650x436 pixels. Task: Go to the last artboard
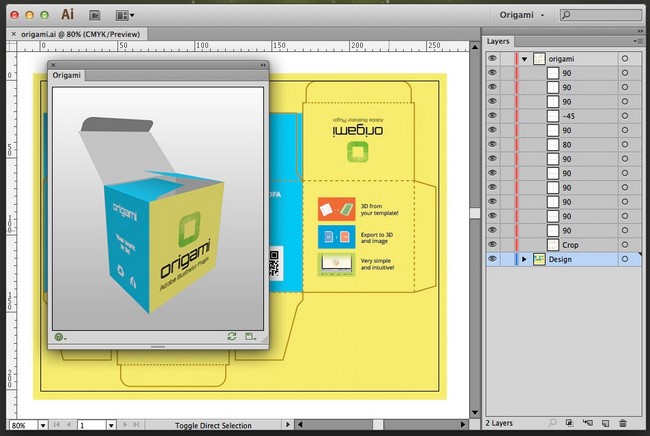pos(136,425)
